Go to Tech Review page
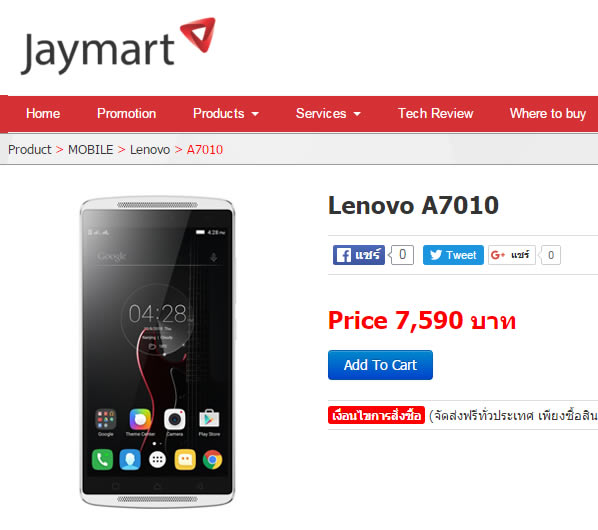This screenshot has height=530, width=598. pyautogui.click(x=436, y=114)
